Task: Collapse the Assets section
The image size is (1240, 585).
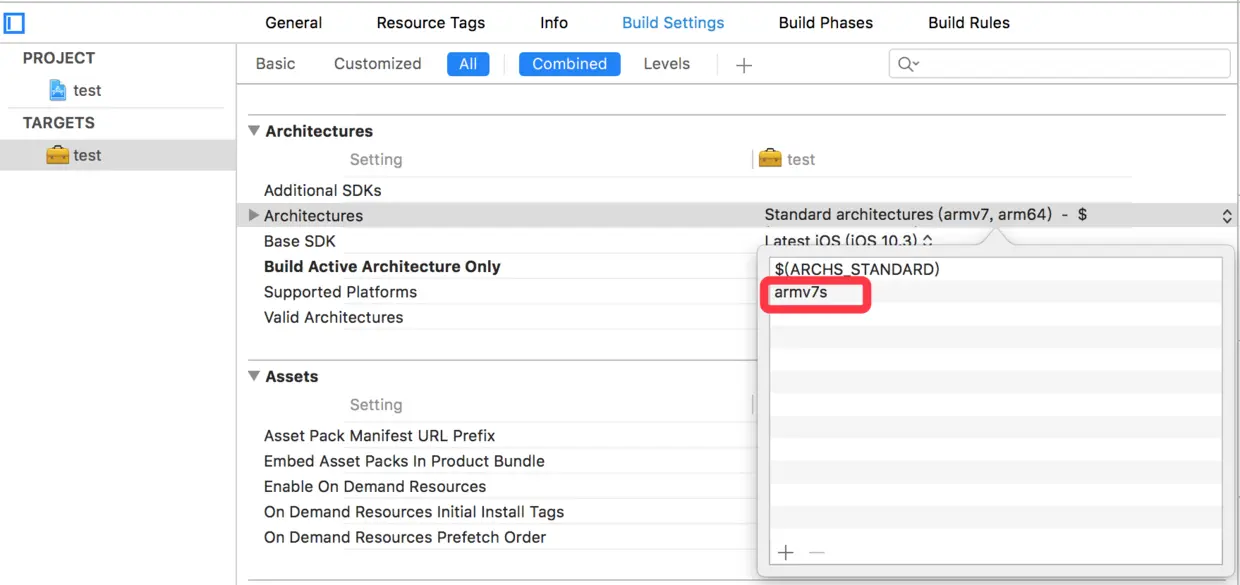Action: click(x=255, y=376)
